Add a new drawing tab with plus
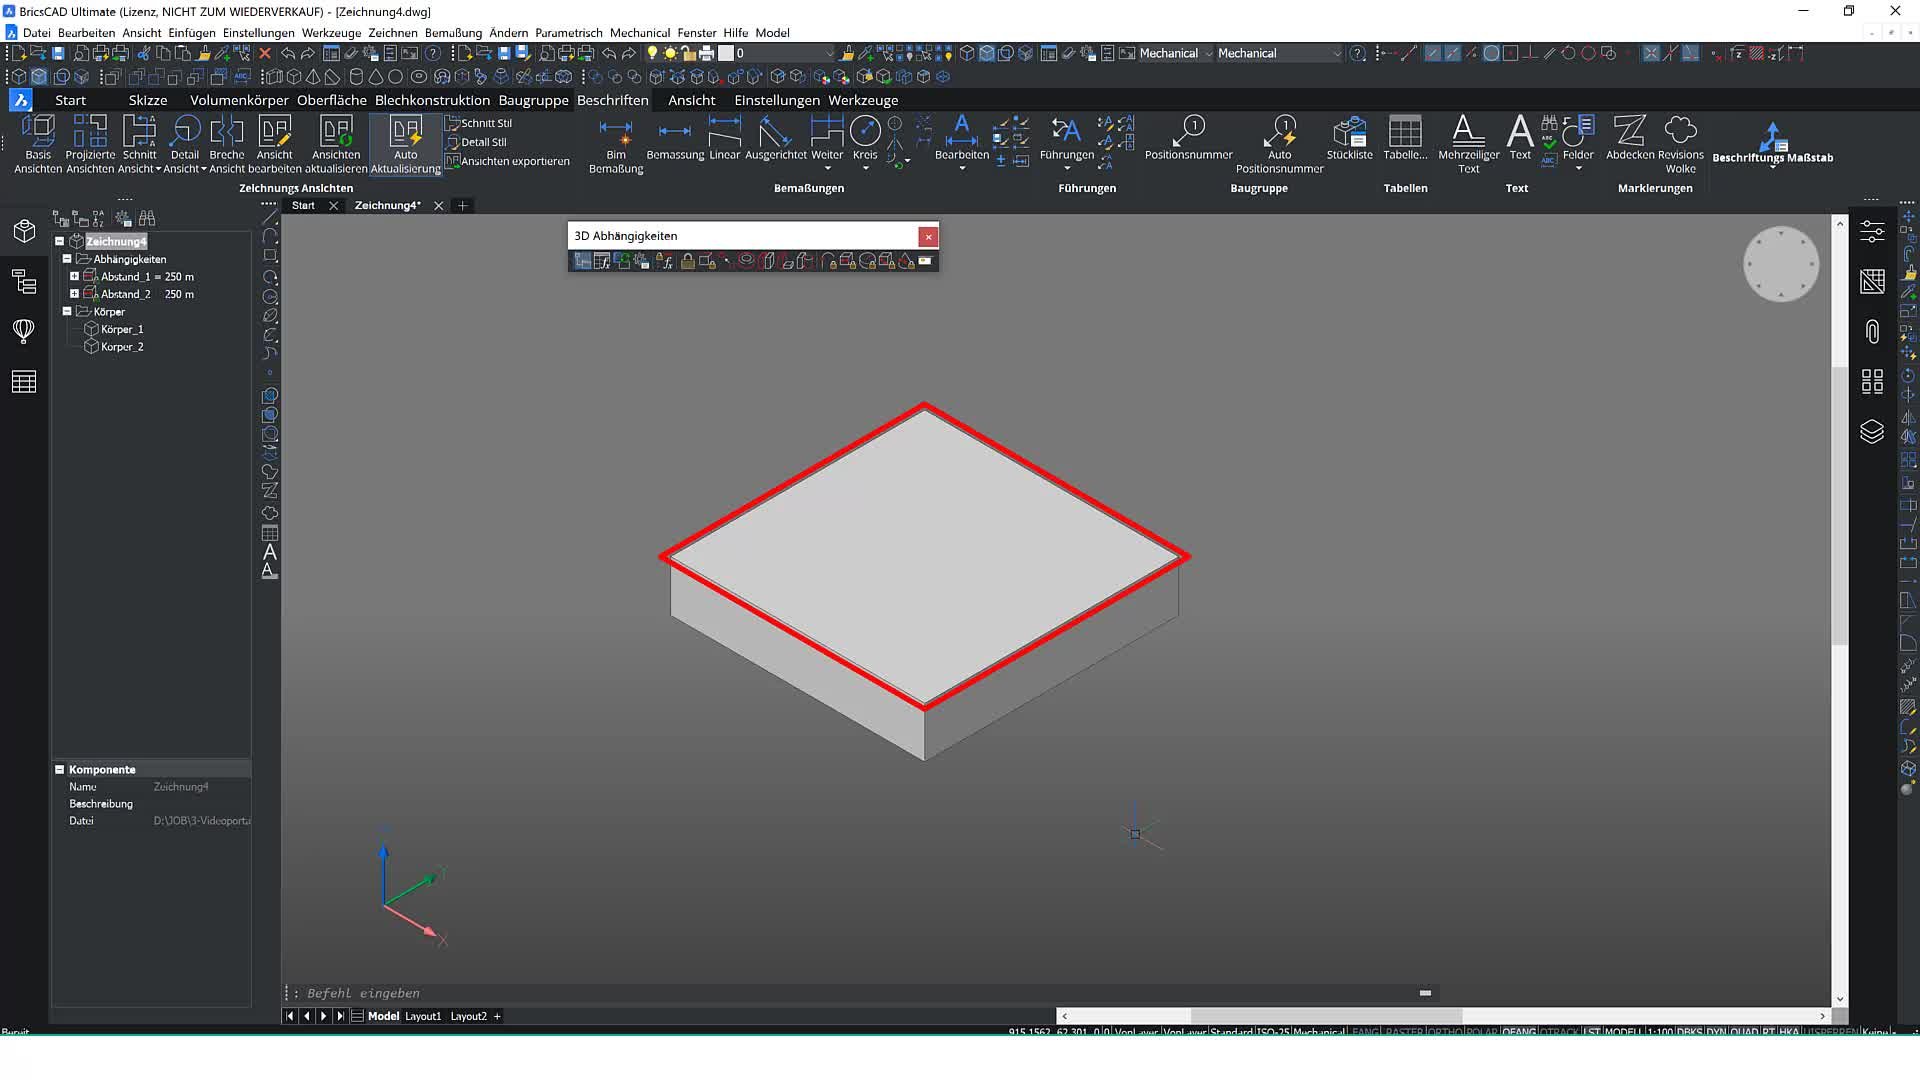1920x1080 pixels. click(462, 205)
